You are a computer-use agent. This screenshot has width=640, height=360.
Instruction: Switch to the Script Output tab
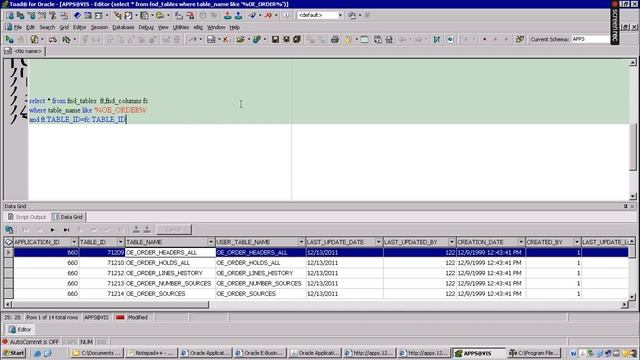click(27, 217)
